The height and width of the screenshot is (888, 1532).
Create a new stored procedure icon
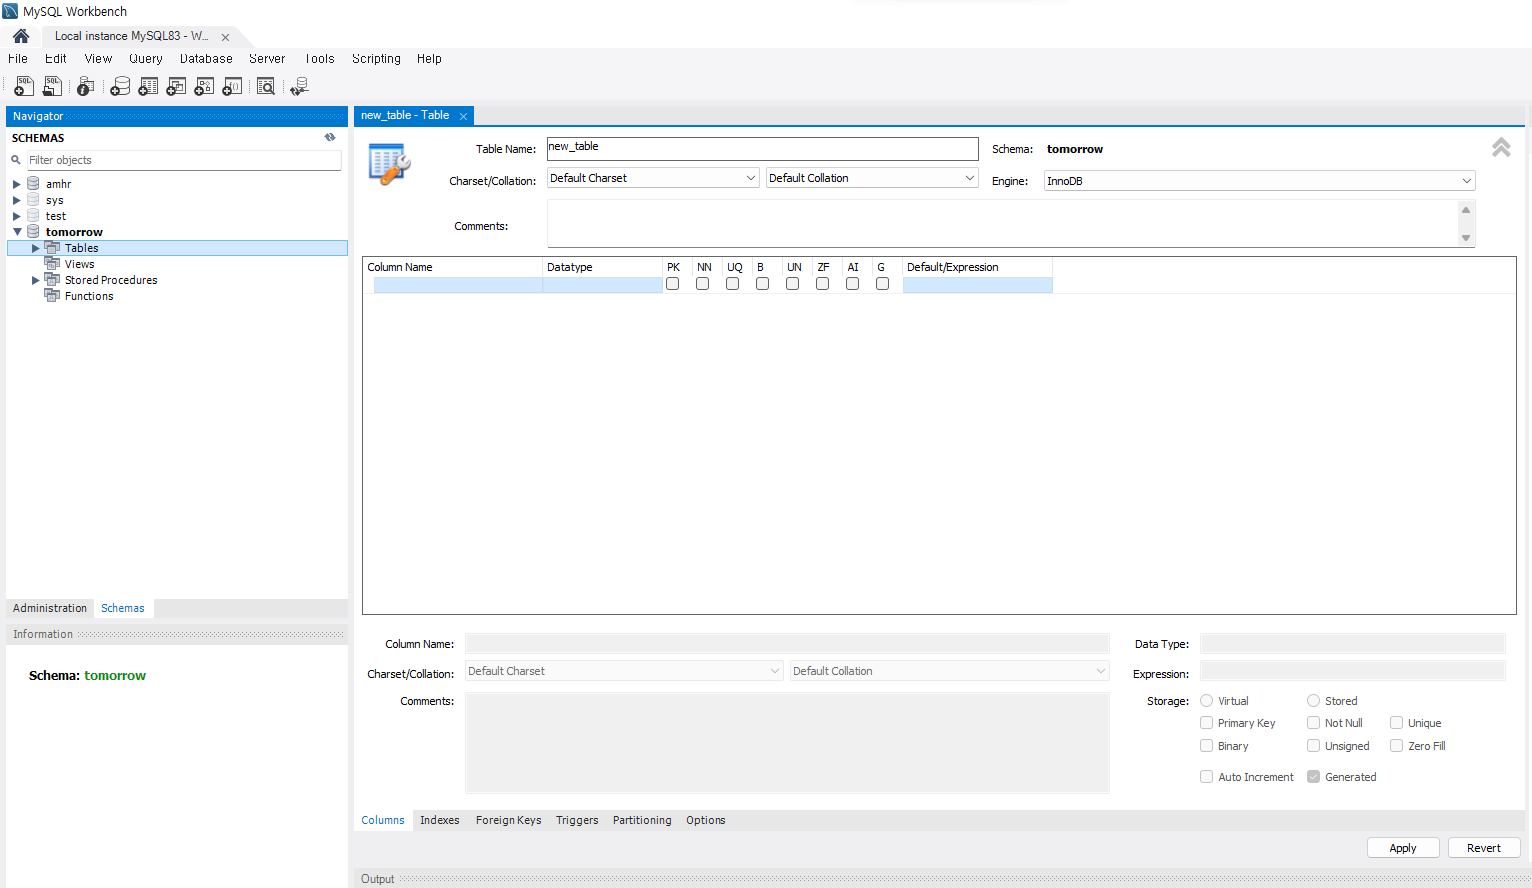[x=204, y=87]
